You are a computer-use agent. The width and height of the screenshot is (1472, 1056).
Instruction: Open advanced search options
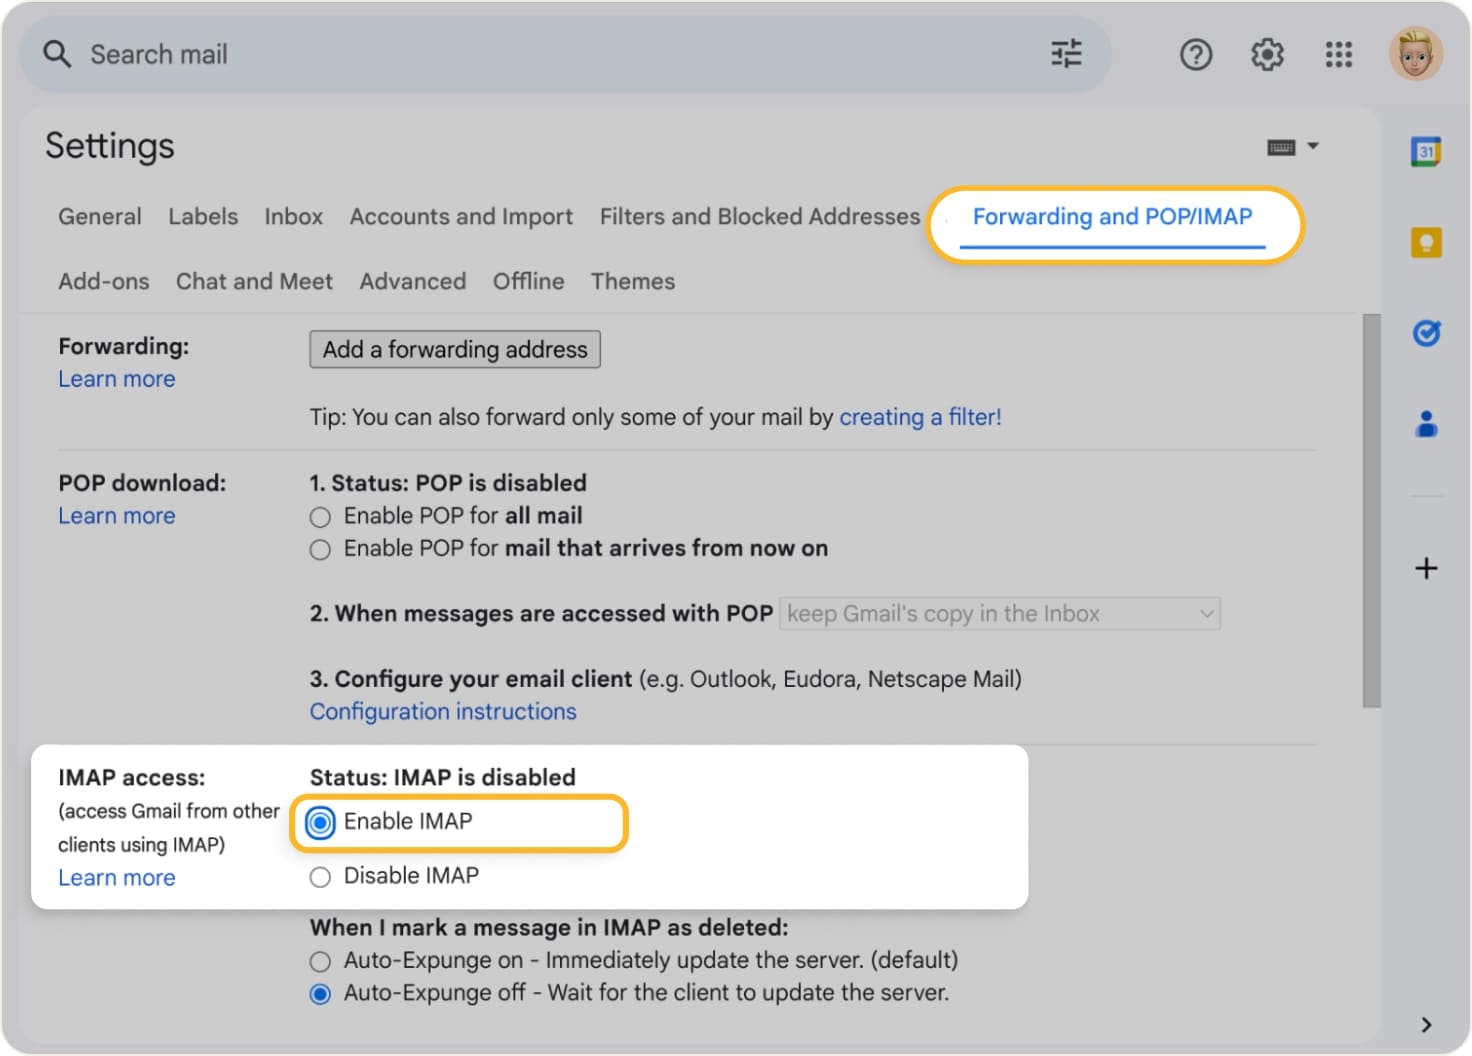[x=1066, y=54]
